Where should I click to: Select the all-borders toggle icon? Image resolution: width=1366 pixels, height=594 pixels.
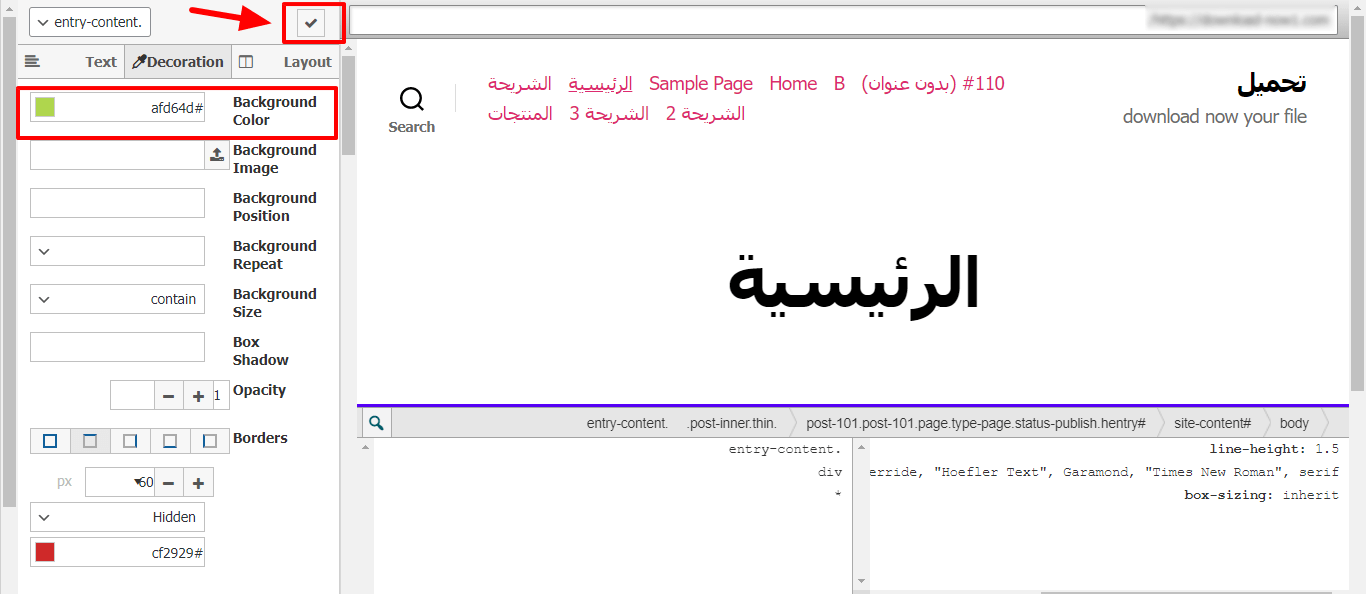[x=50, y=441]
